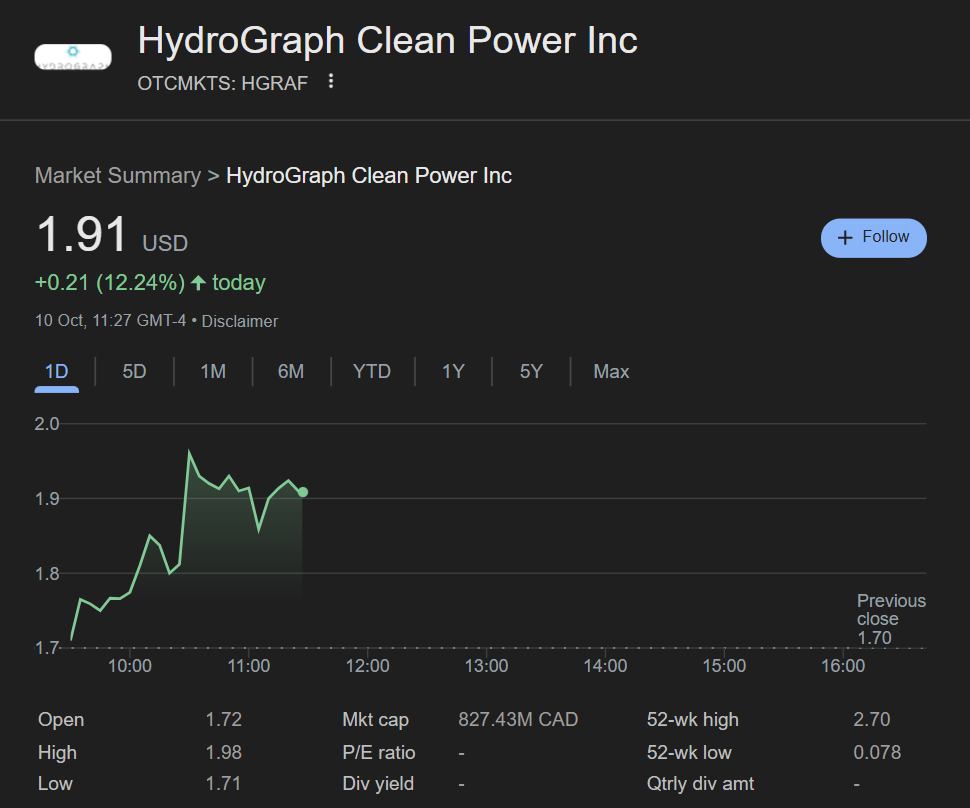This screenshot has height=808, width=970.
Task: Click the 2.0 price axis label
Action: [46, 424]
